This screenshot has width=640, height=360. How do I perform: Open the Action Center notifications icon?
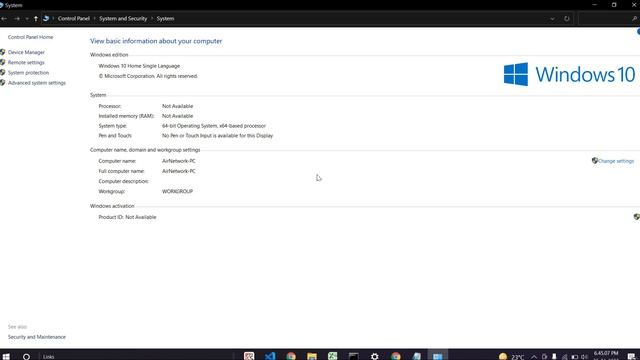tap(631, 356)
